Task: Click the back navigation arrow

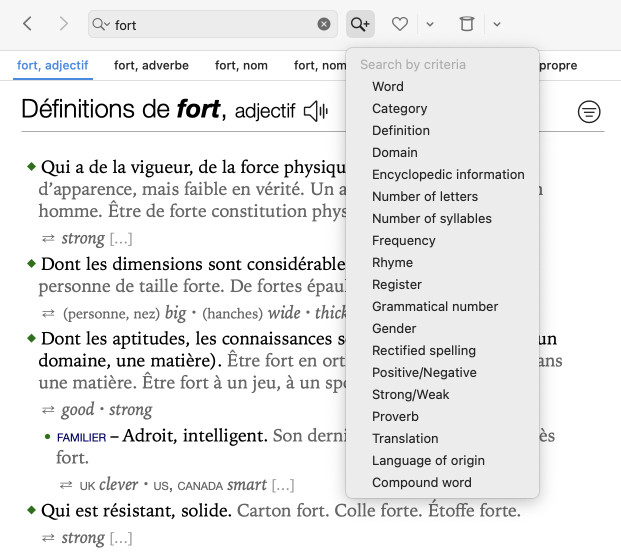Action: click(27, 23)
